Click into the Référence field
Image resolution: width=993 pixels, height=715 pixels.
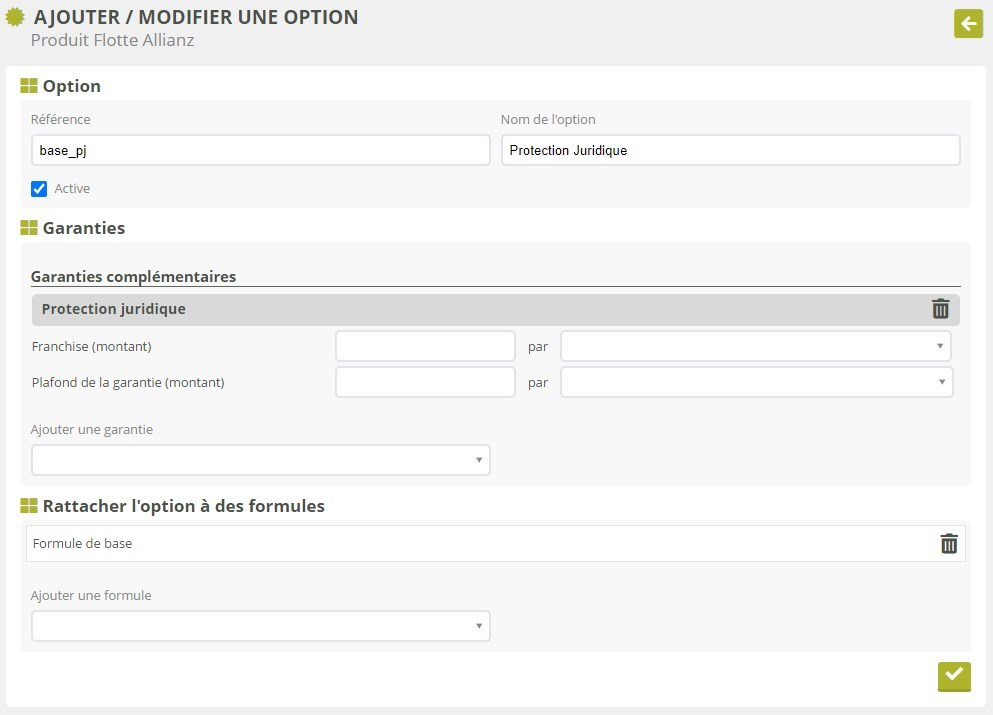260,150
